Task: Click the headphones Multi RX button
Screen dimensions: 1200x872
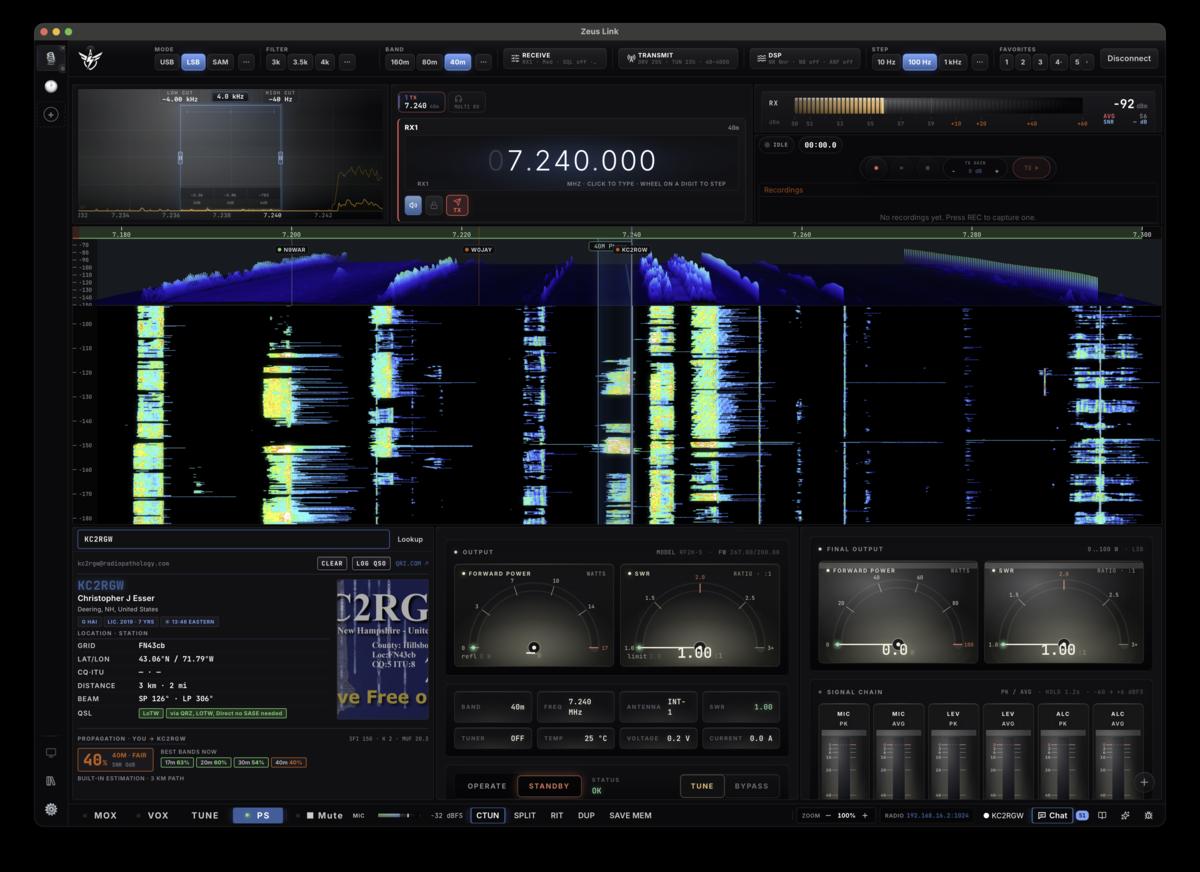Action: [x=465, y=102]
